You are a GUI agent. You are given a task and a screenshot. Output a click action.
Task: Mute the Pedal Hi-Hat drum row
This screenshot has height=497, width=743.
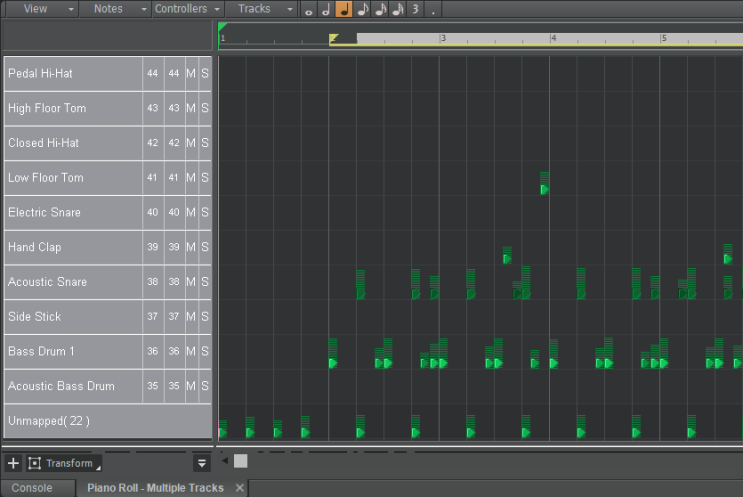[x=191, y=74]
